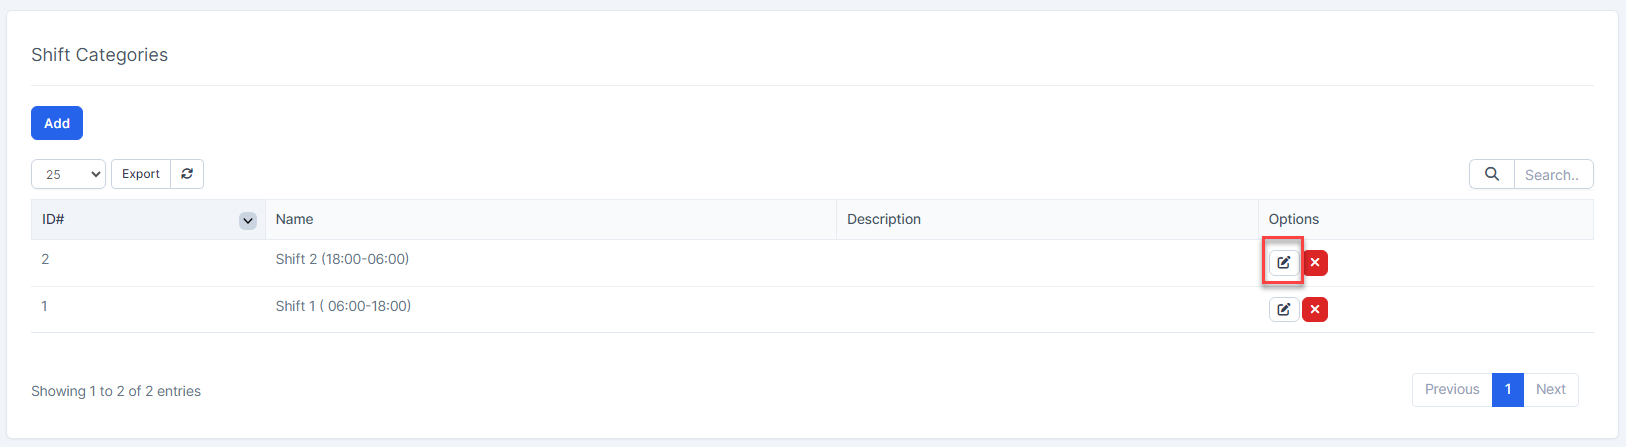The height and width of the screenshot is (447, 1626).
Task: Focus the Search input field
Action: point(1552,174)
